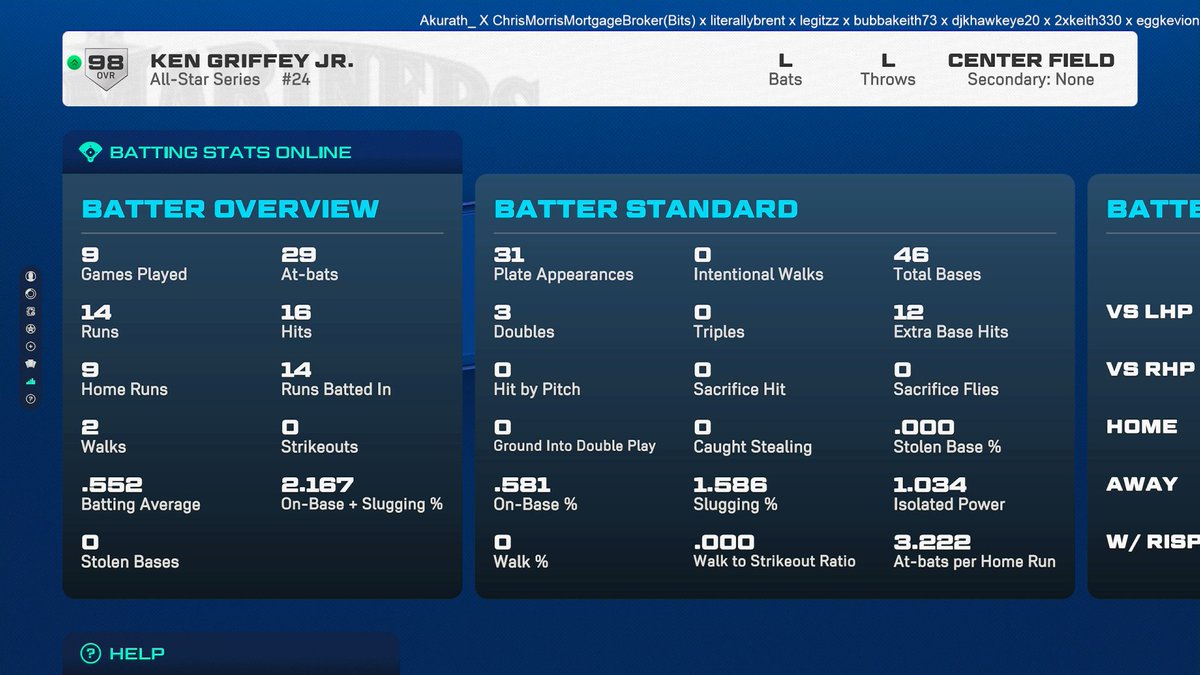Click the All-Star Series #24 label
The height and width of the screenshot is (675, 1200).
pyautogui.click(x=231, y=80)
